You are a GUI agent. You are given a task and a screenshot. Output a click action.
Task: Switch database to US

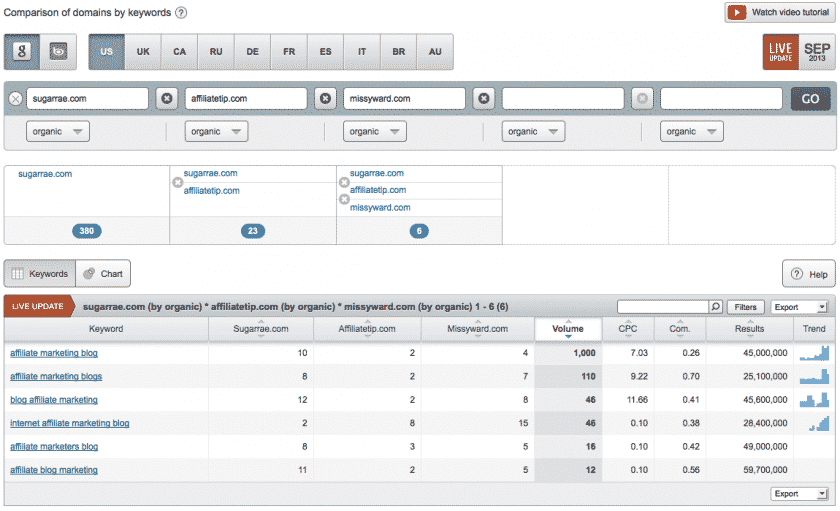[107, 52]
